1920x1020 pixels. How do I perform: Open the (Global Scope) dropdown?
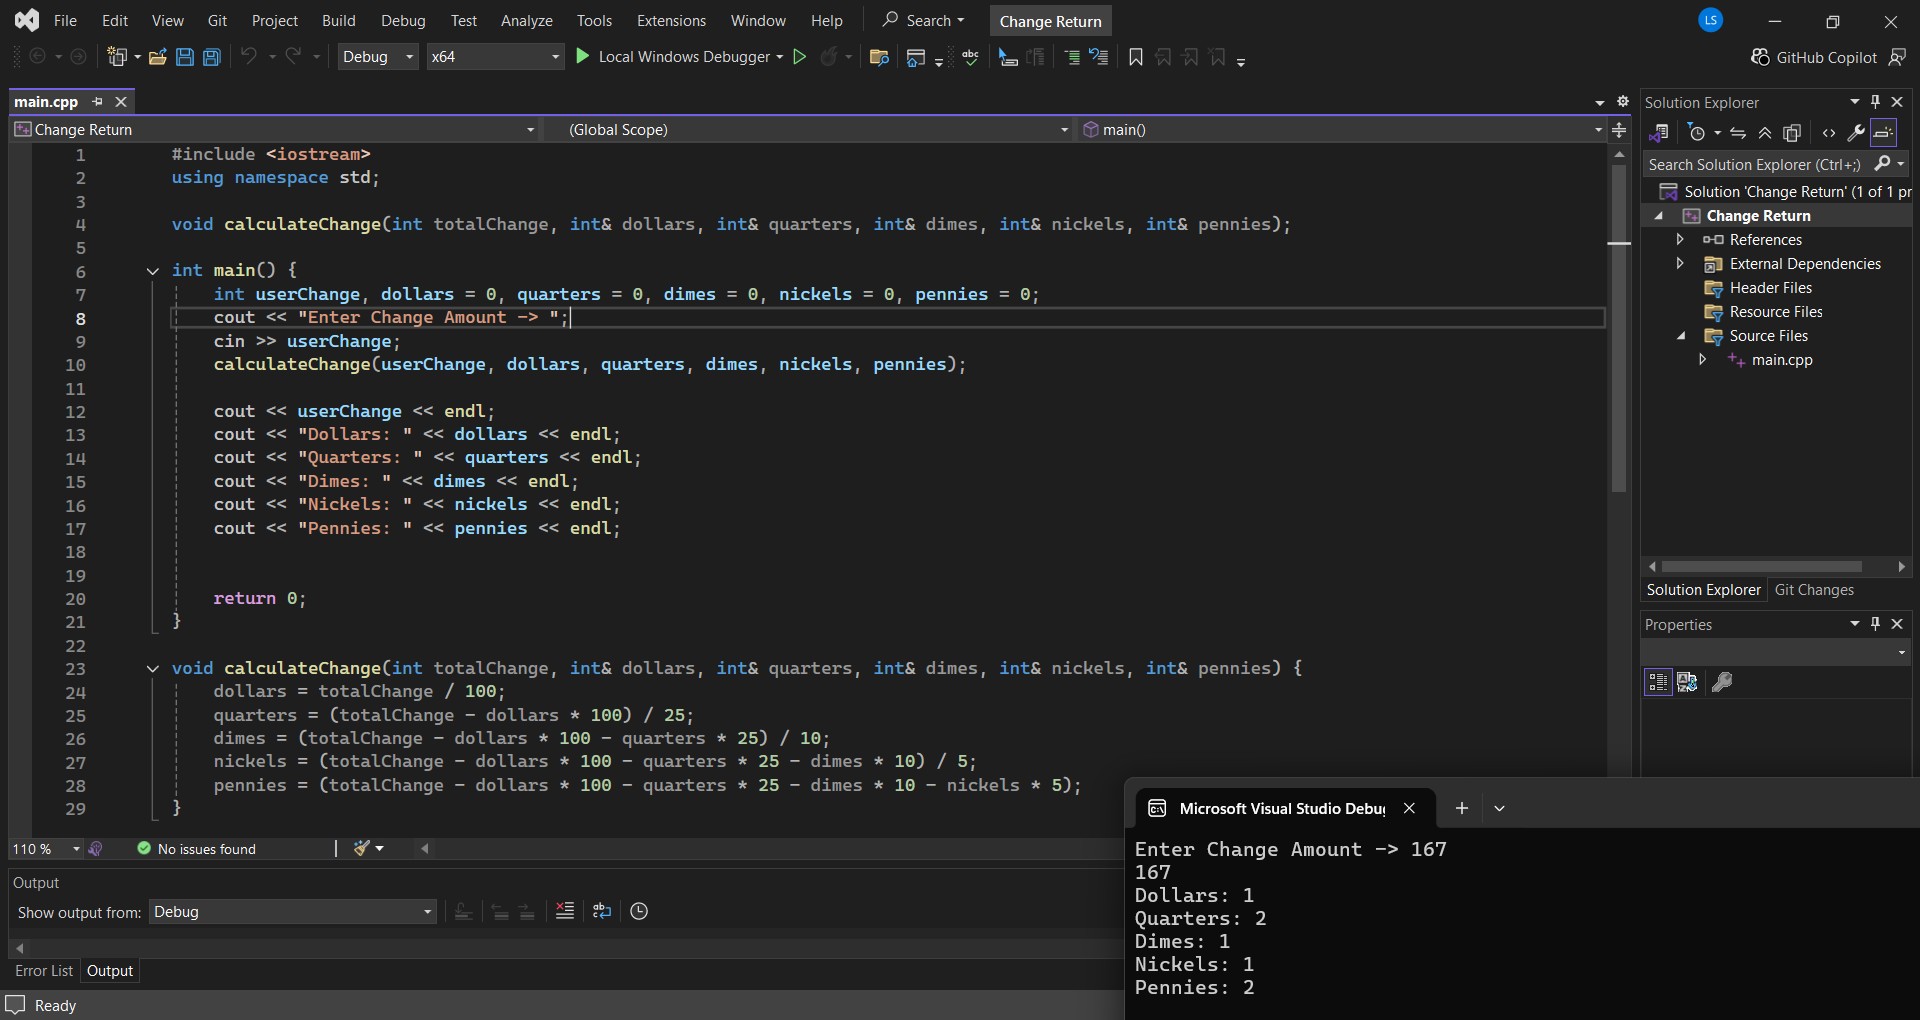(x=808, y=129)
